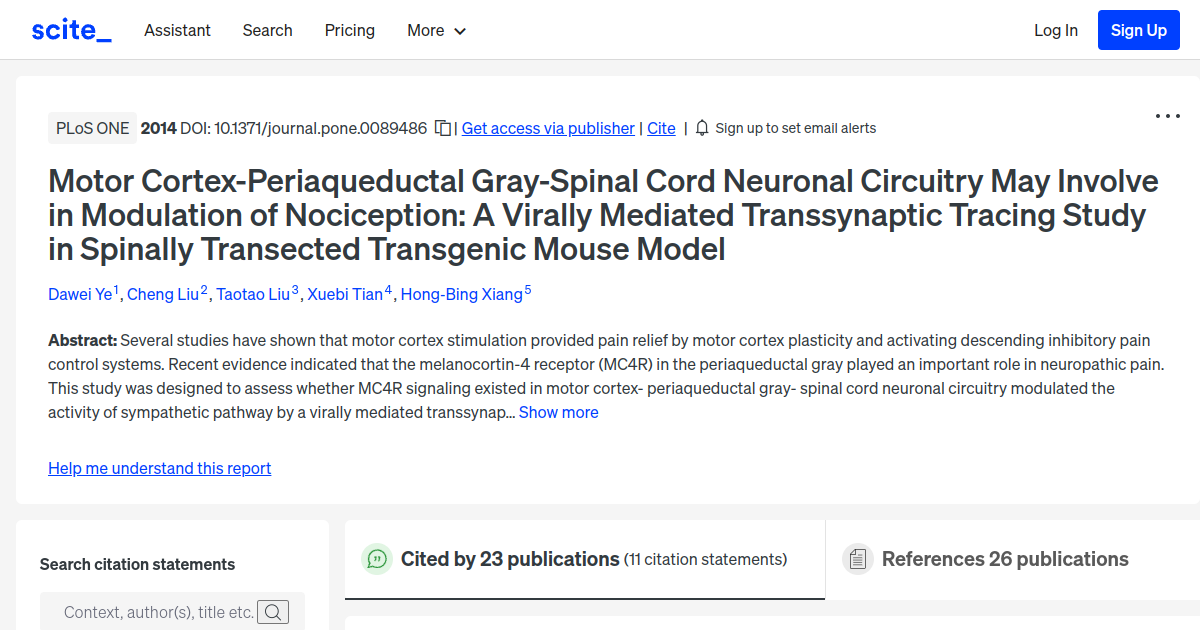The width and height of the screenshot is (1200, 630).
Task: Click author link Dawei Ye
Action: click(80, 293)
